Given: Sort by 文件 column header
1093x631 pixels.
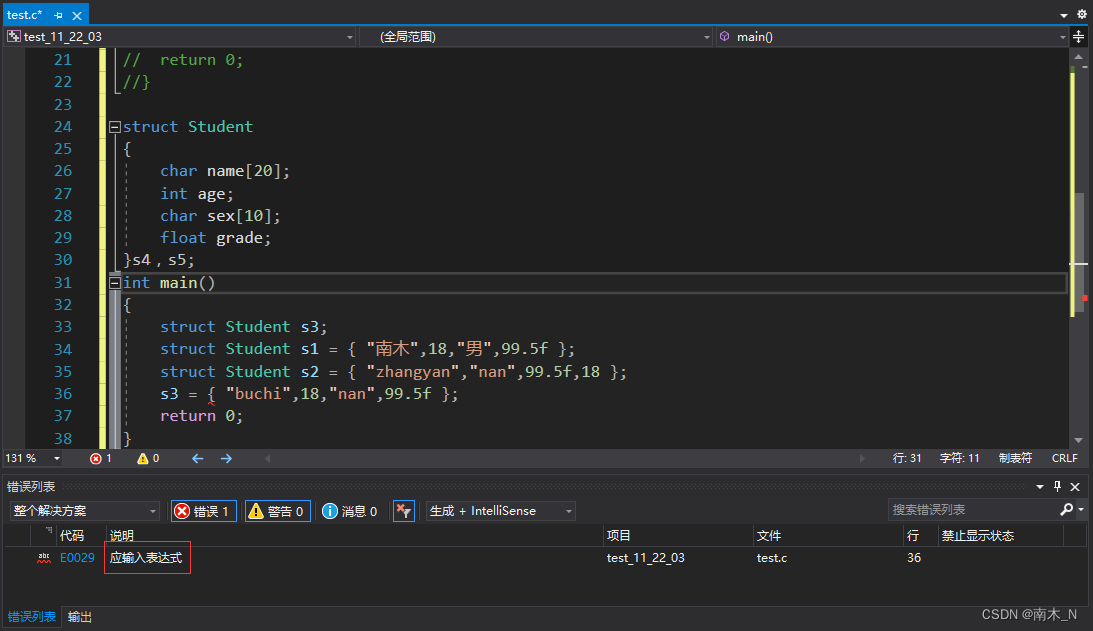Looking at the screenshot, I should pyautogui.click(x=827, y=535).
